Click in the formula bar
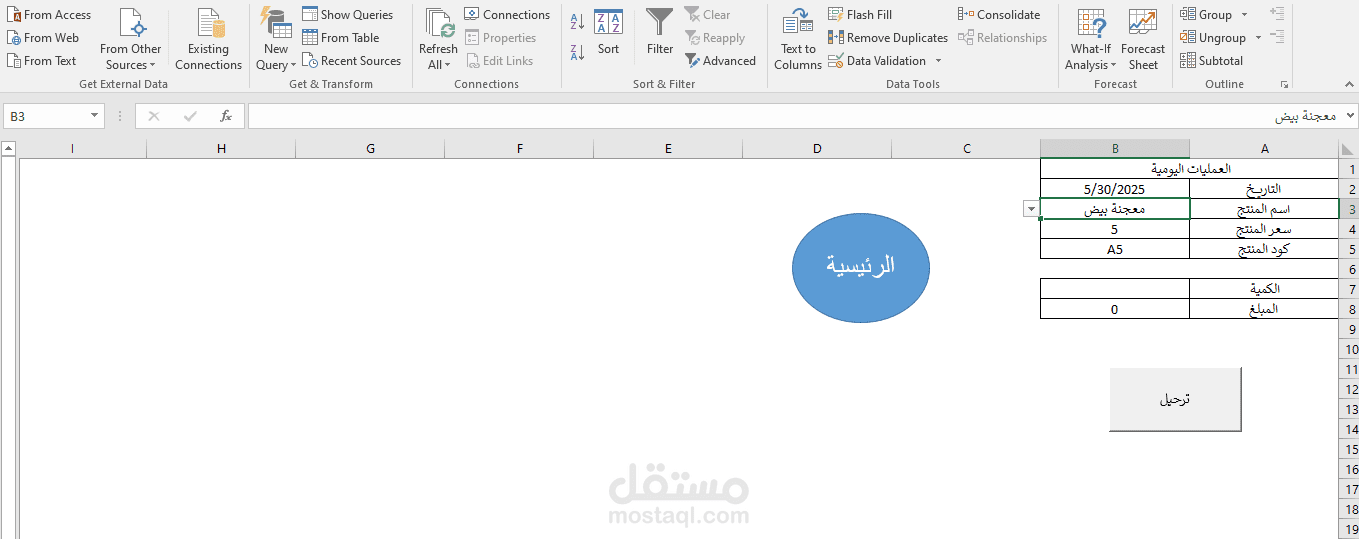 795,116
